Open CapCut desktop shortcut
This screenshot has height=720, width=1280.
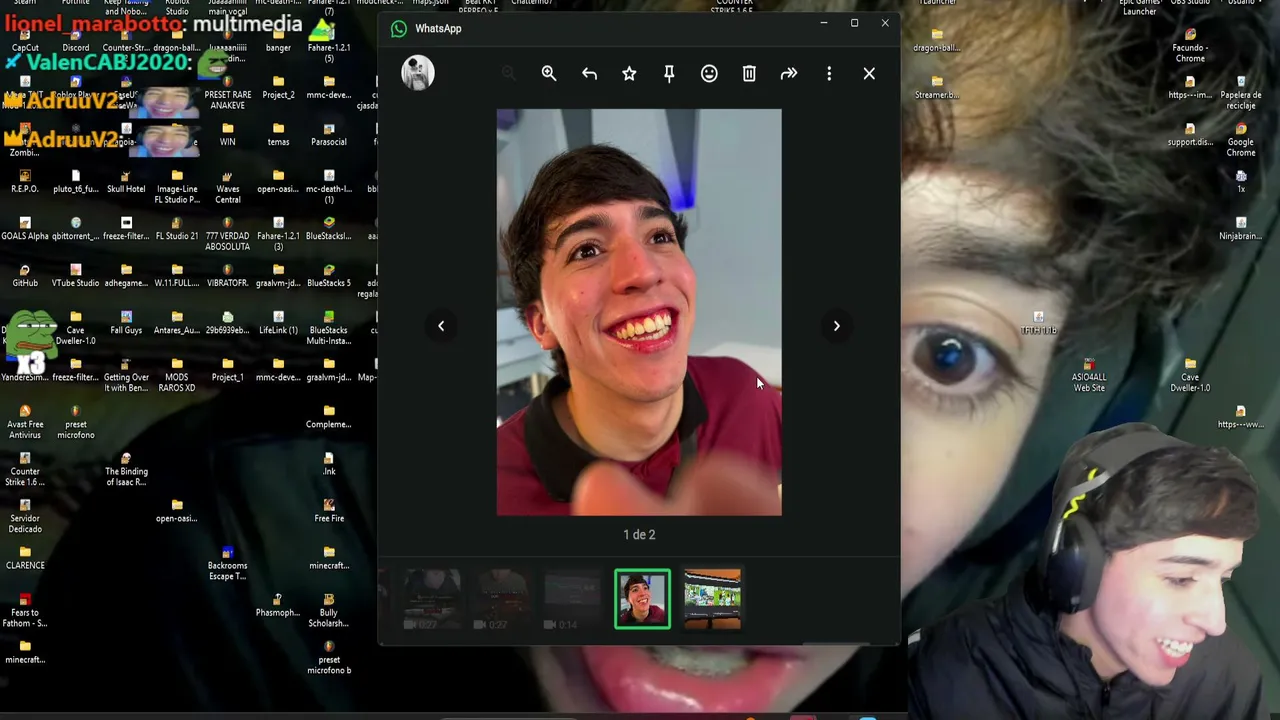(25, 40)
